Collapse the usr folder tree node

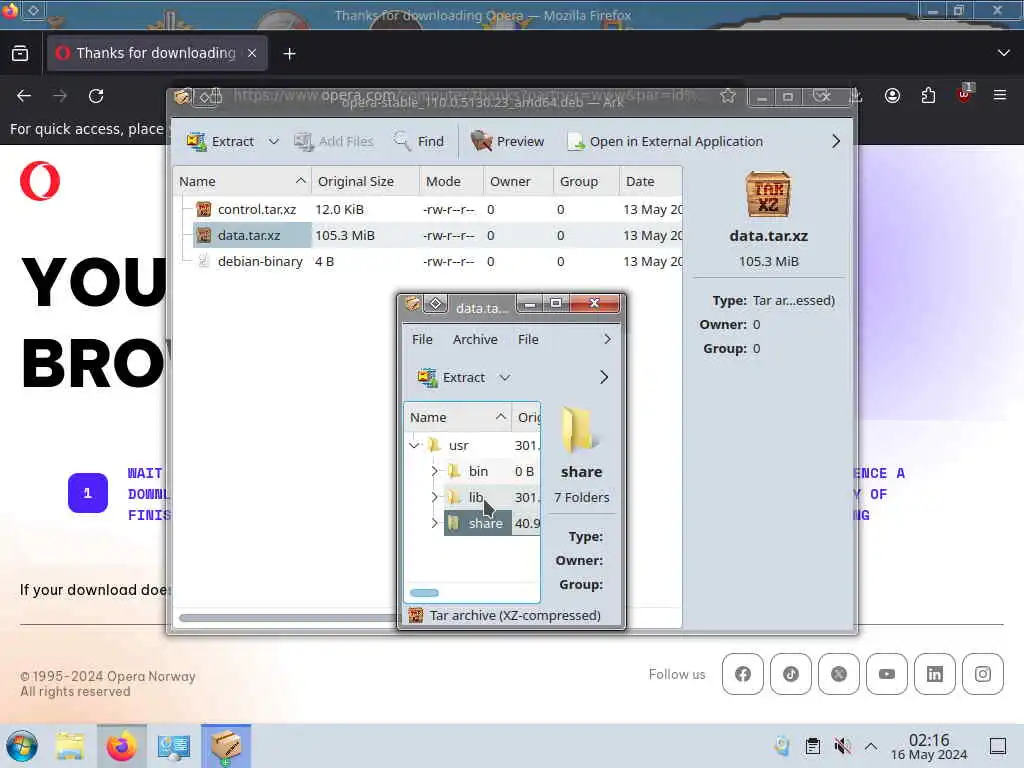click(x=415, y=445)
